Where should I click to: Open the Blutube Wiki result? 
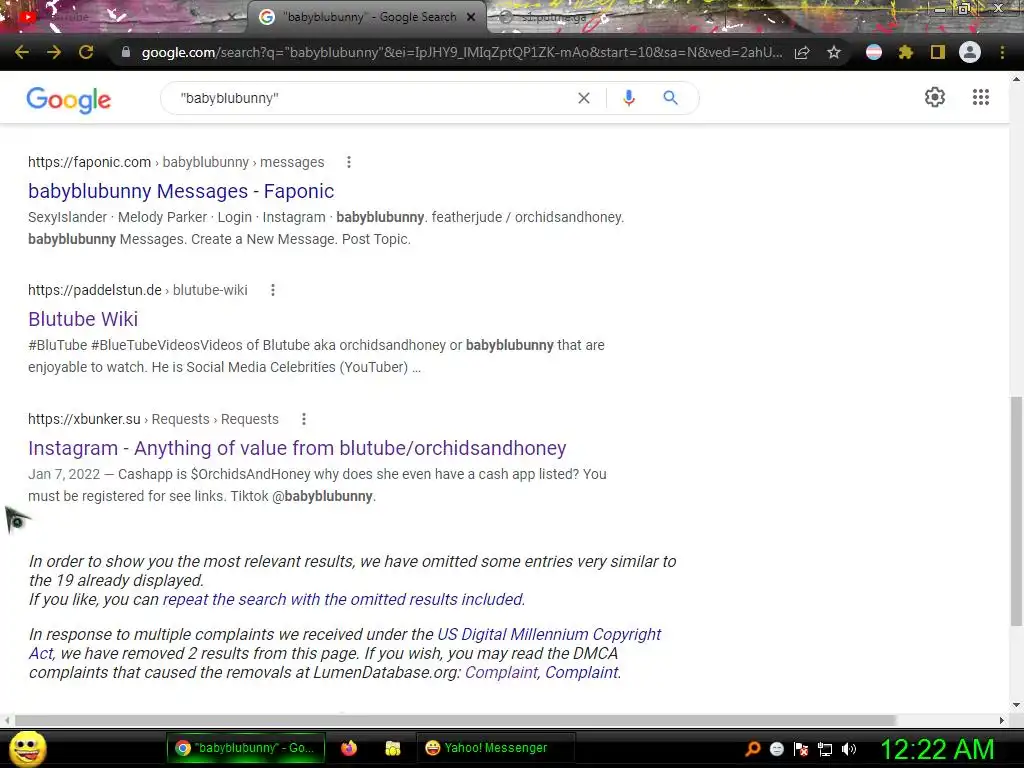(x=83, y=319)
